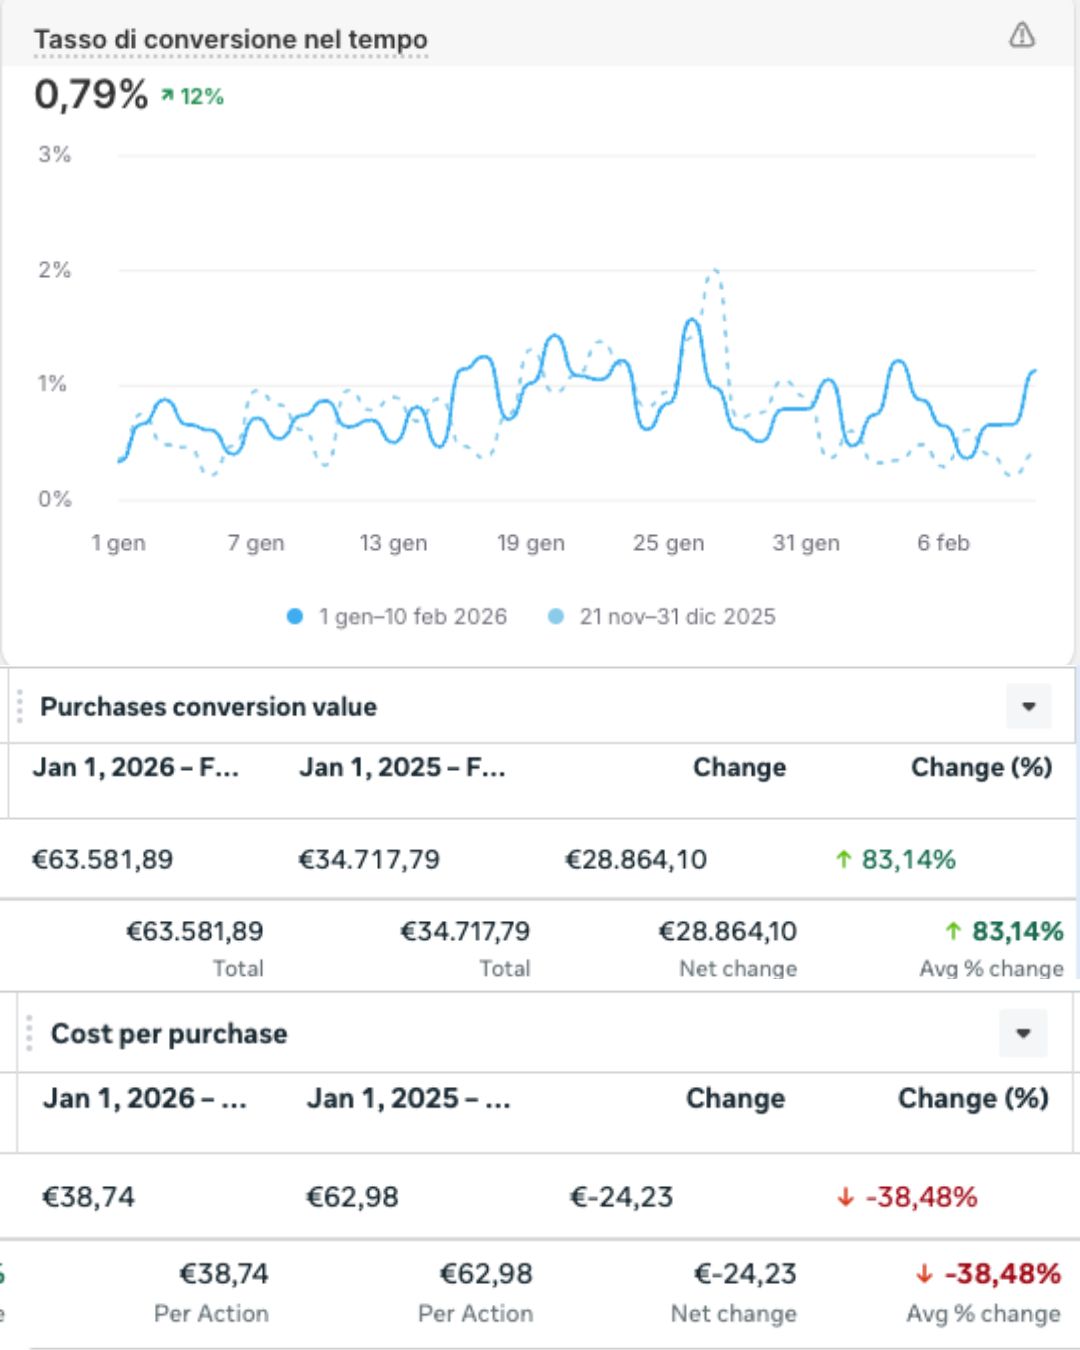
Task: Click red down arrow above Cost per purchase Avg % change
Action: click(x=924, y=1274)
